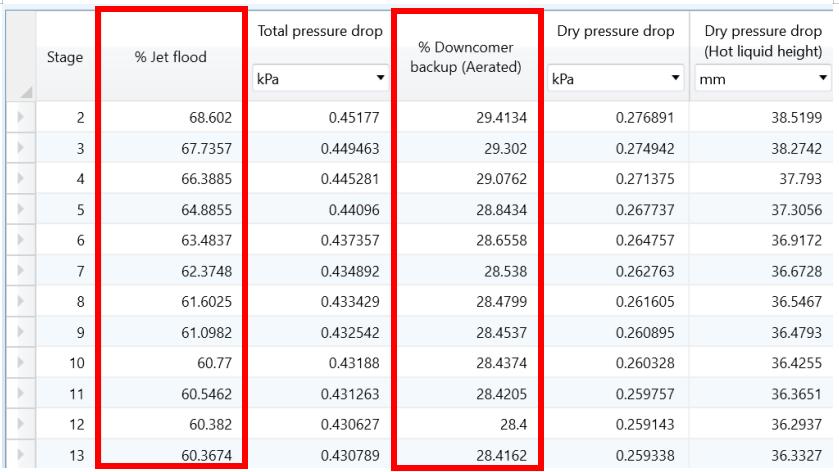Click the select-all corner triangle of the table
Image resolution: width=839 pixels, height=472 pixels.
pos(23,91)
